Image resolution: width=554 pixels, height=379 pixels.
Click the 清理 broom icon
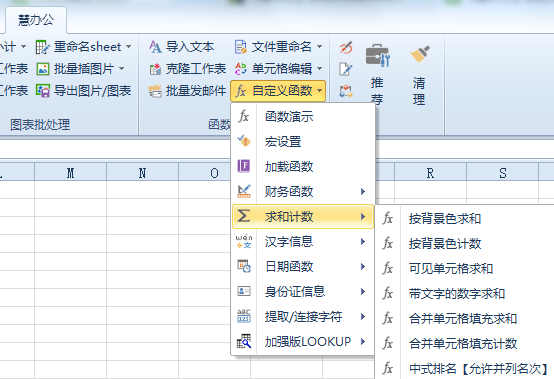[420, 54]
